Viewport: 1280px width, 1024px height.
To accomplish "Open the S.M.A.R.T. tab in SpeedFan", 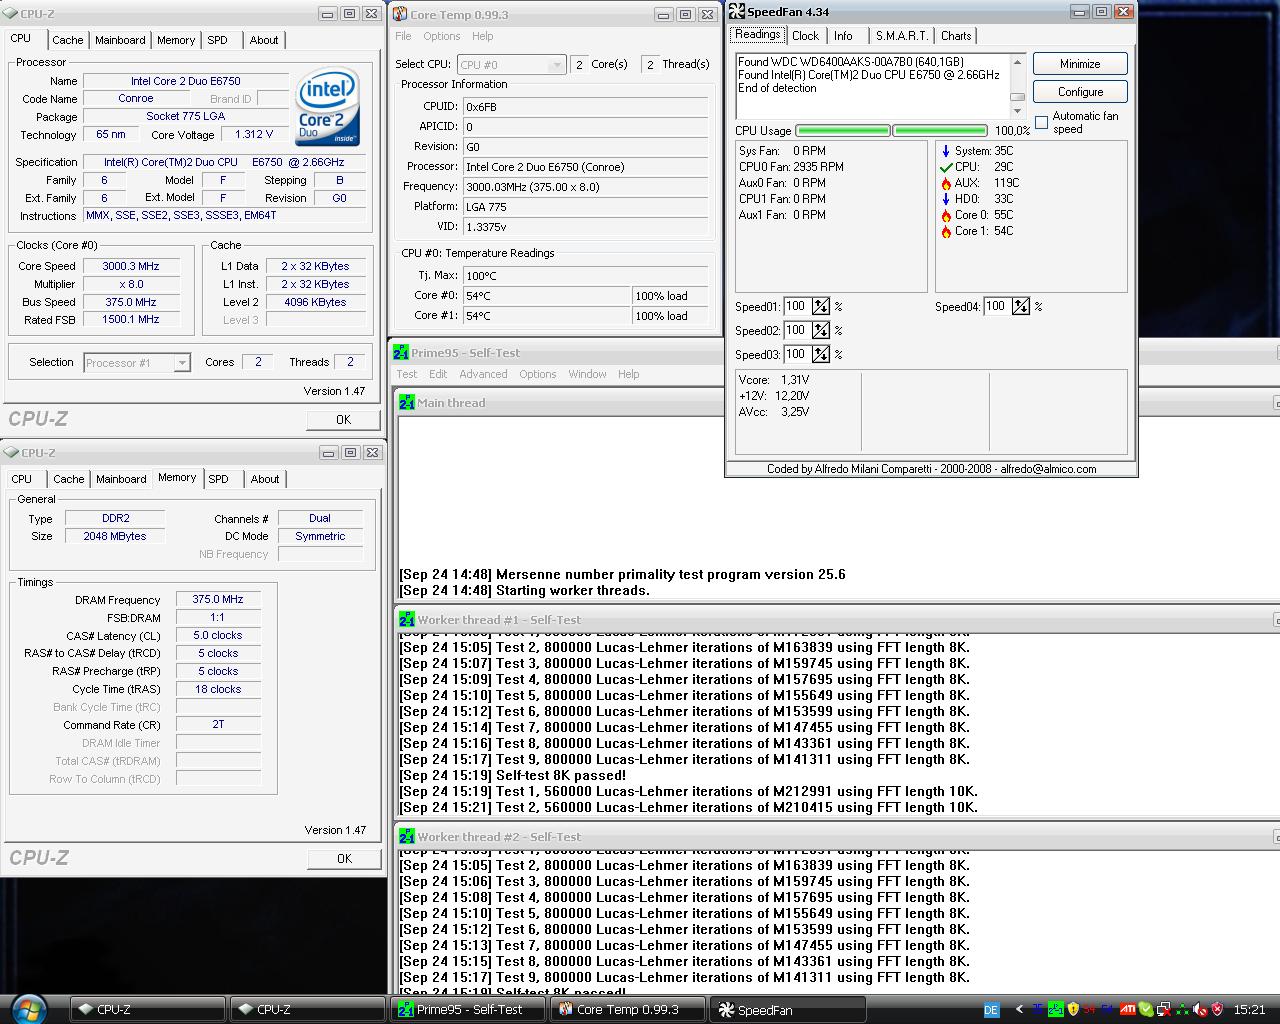I will pos(902,35).
